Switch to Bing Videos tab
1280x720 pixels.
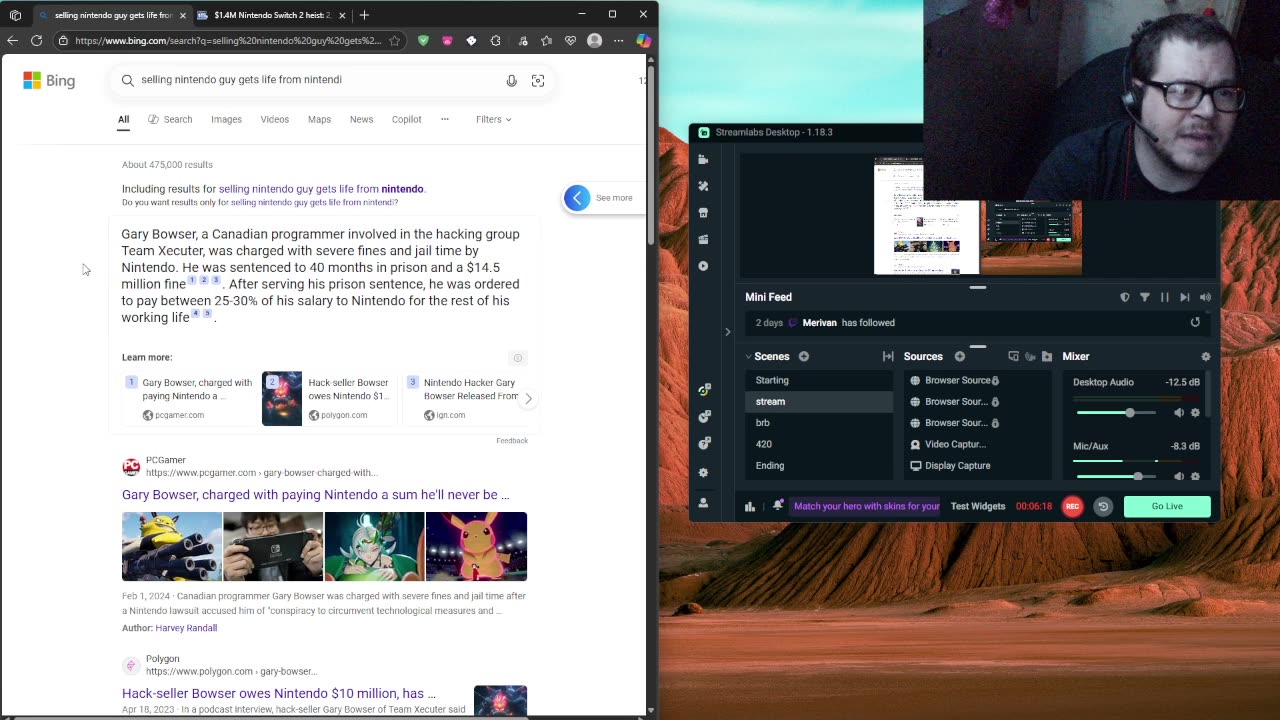click(275, 119)
